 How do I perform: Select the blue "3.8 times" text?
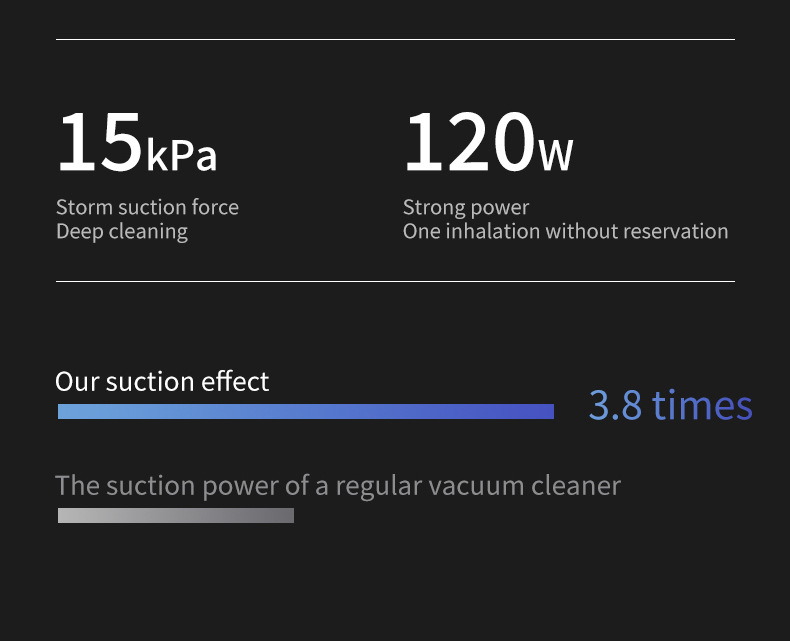(670, 406)
